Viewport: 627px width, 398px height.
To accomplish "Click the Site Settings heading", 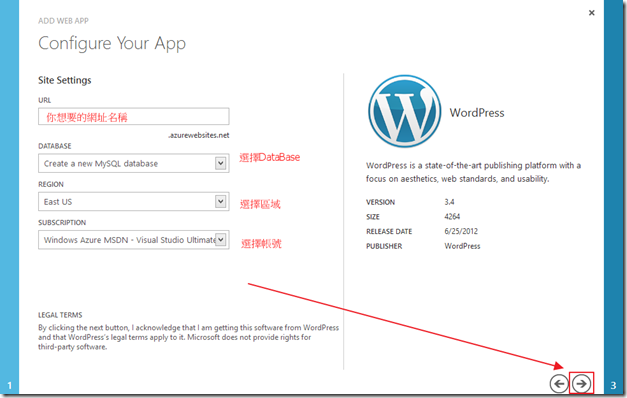I will (x=64, y=80).
